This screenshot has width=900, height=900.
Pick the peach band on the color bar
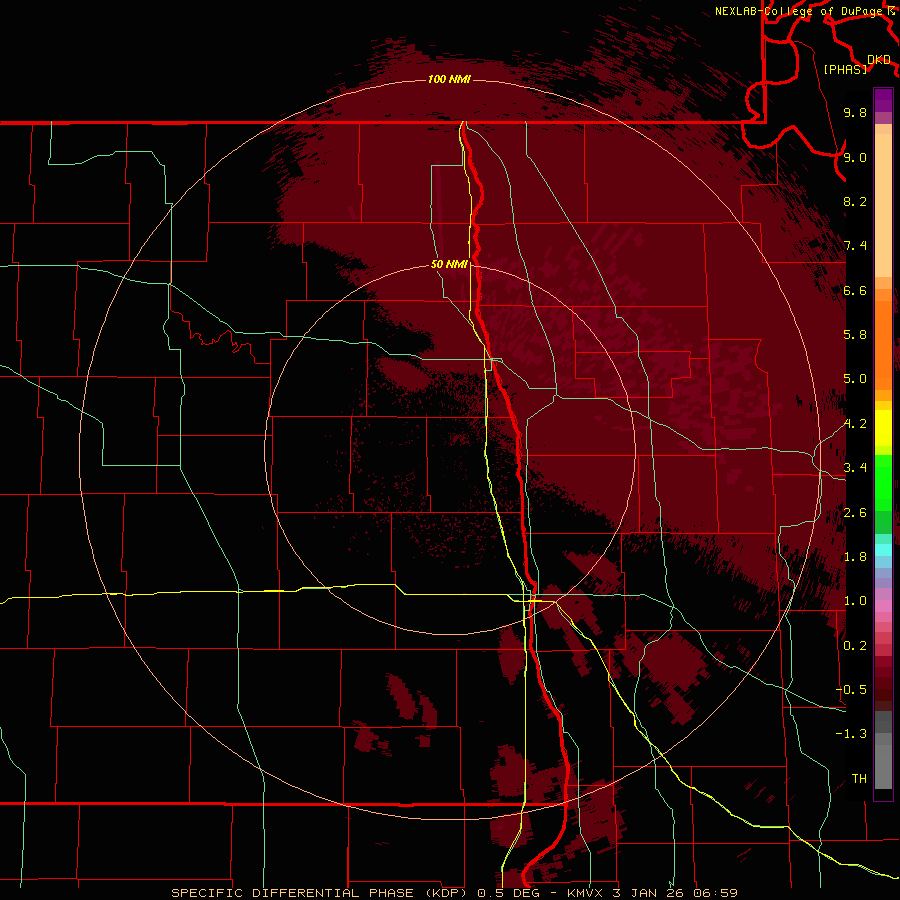[x=883, y=206]
